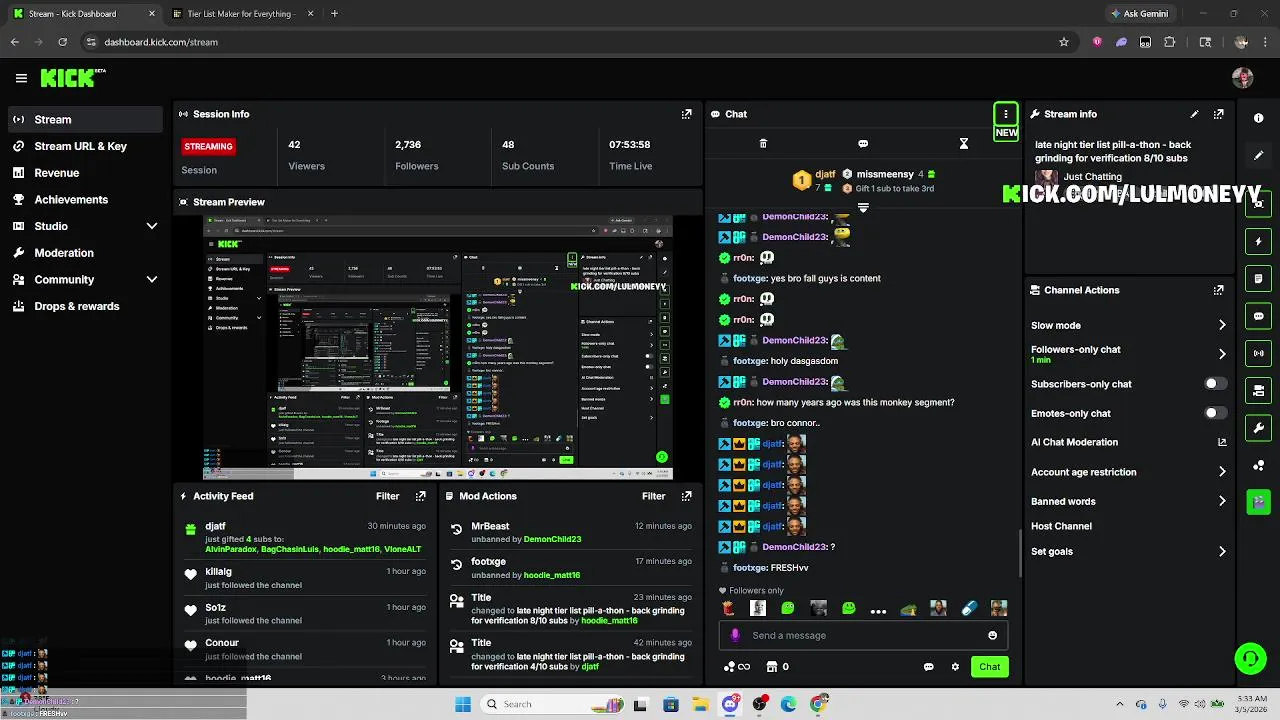This screenshot has height=720, width=1280.
Task: Open AI Chat Moderation external link icon
Action: [x=1222, y=442]
